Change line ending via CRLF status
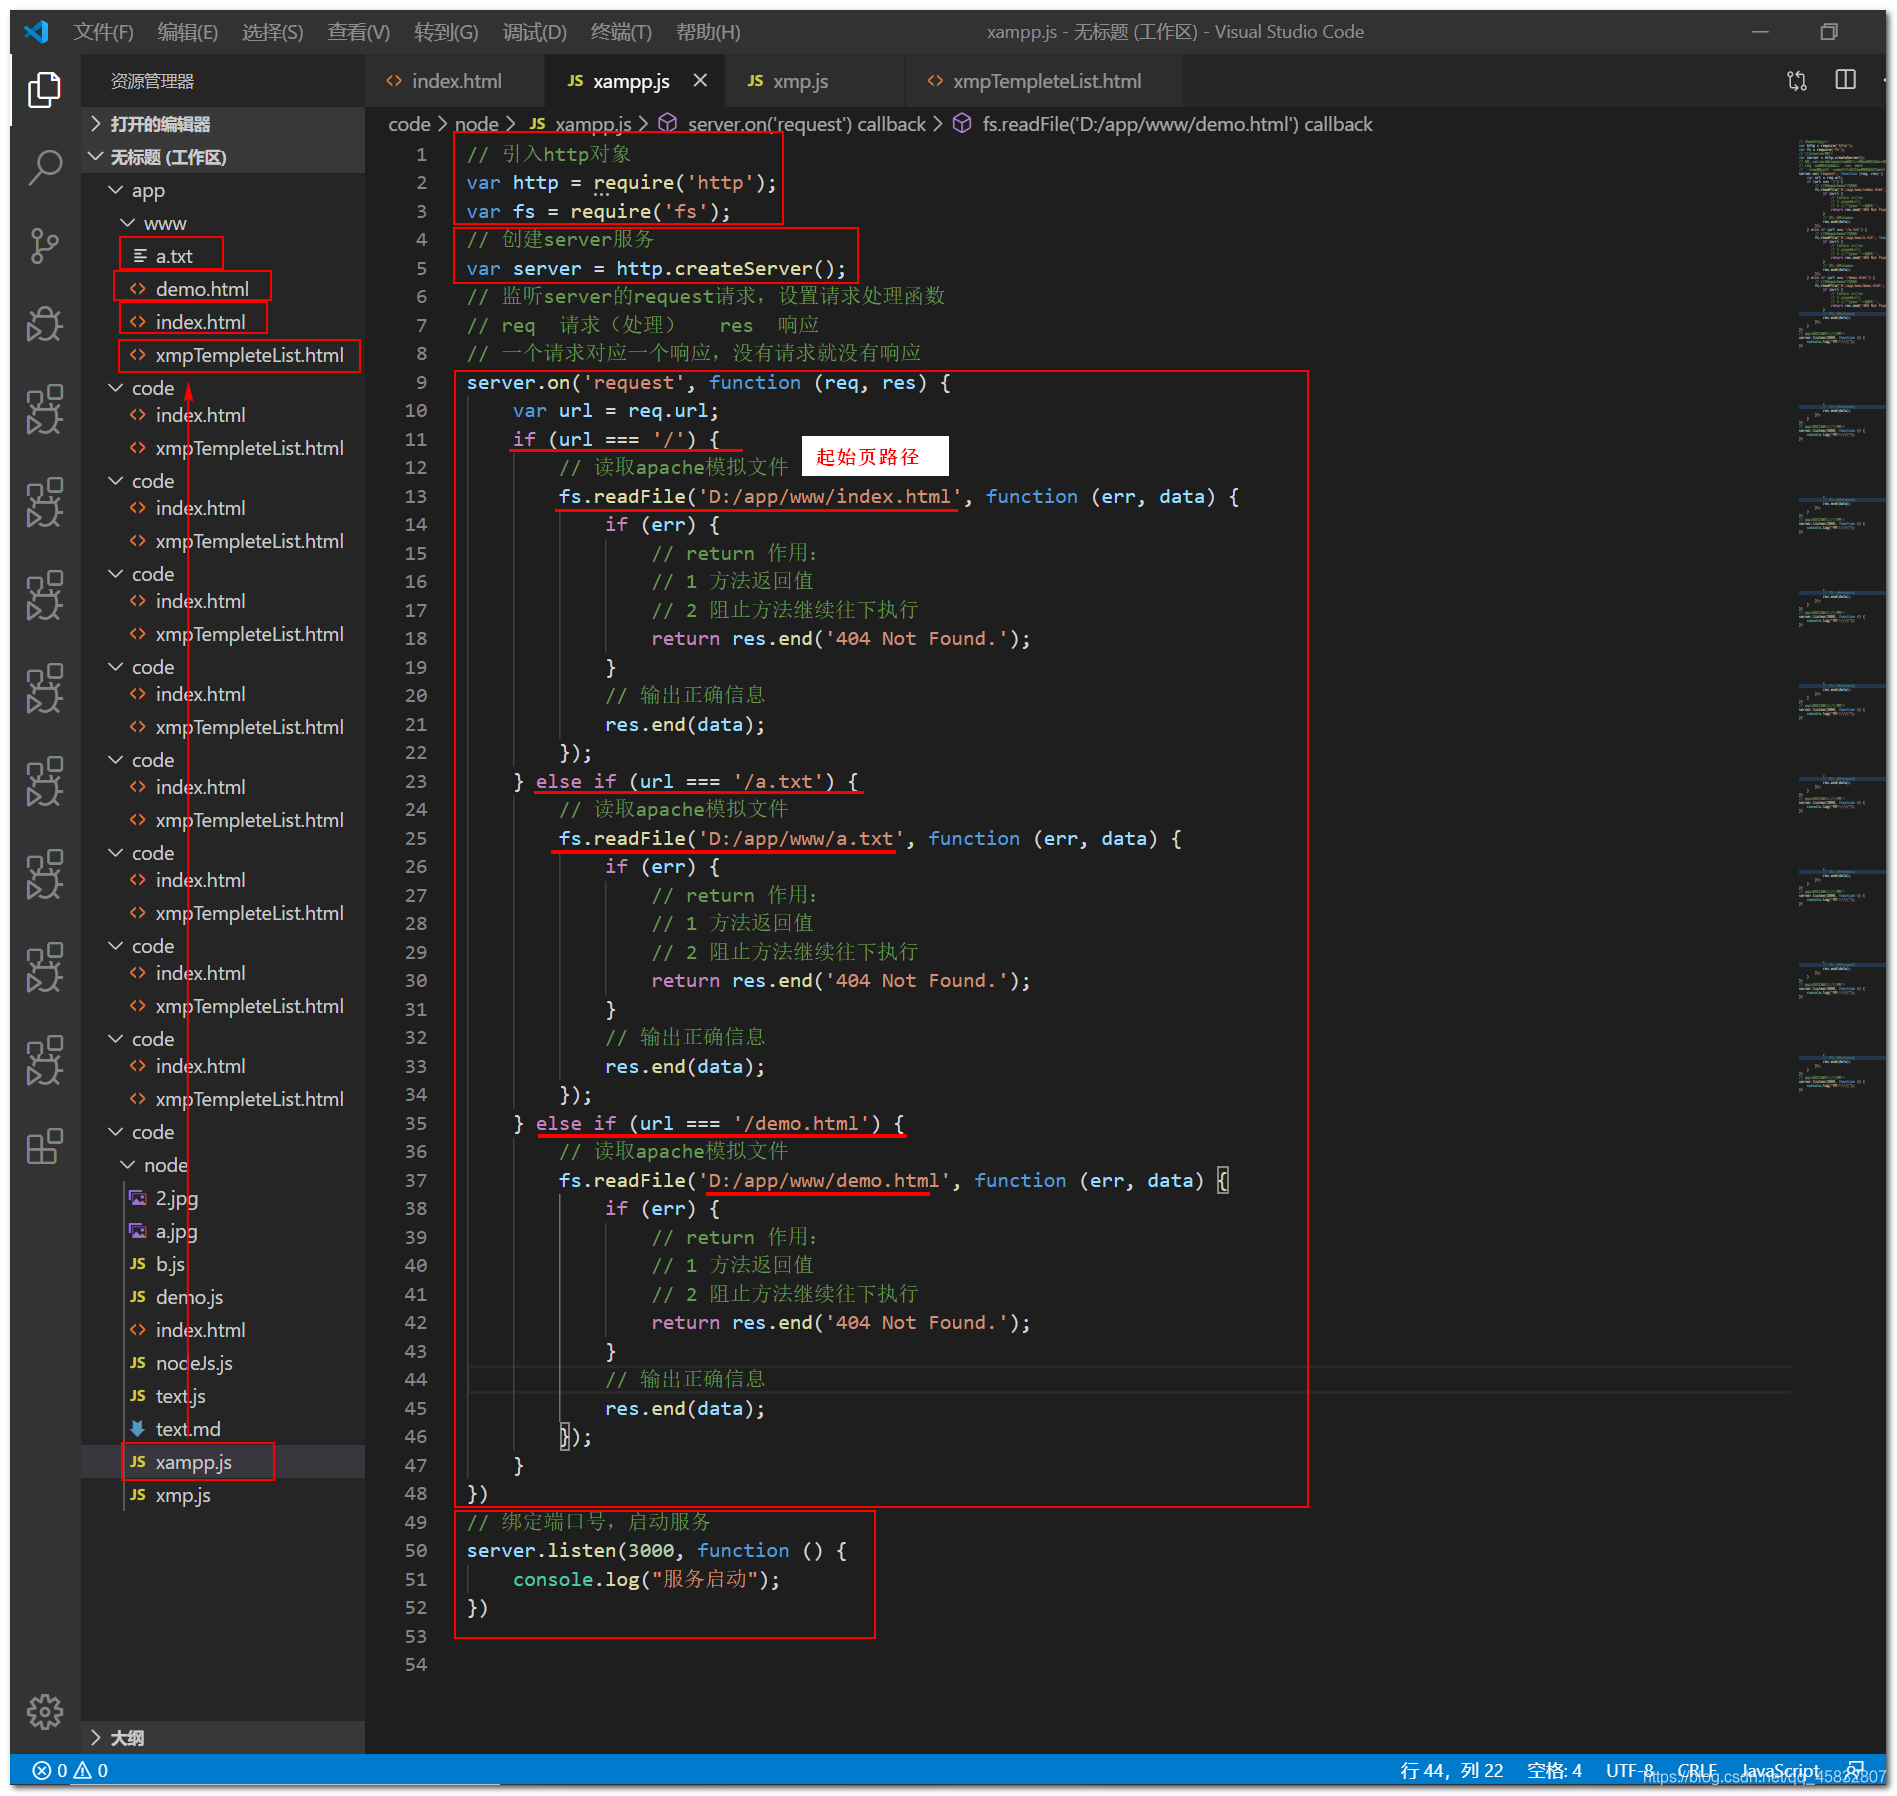 tap(1697, 1770)
